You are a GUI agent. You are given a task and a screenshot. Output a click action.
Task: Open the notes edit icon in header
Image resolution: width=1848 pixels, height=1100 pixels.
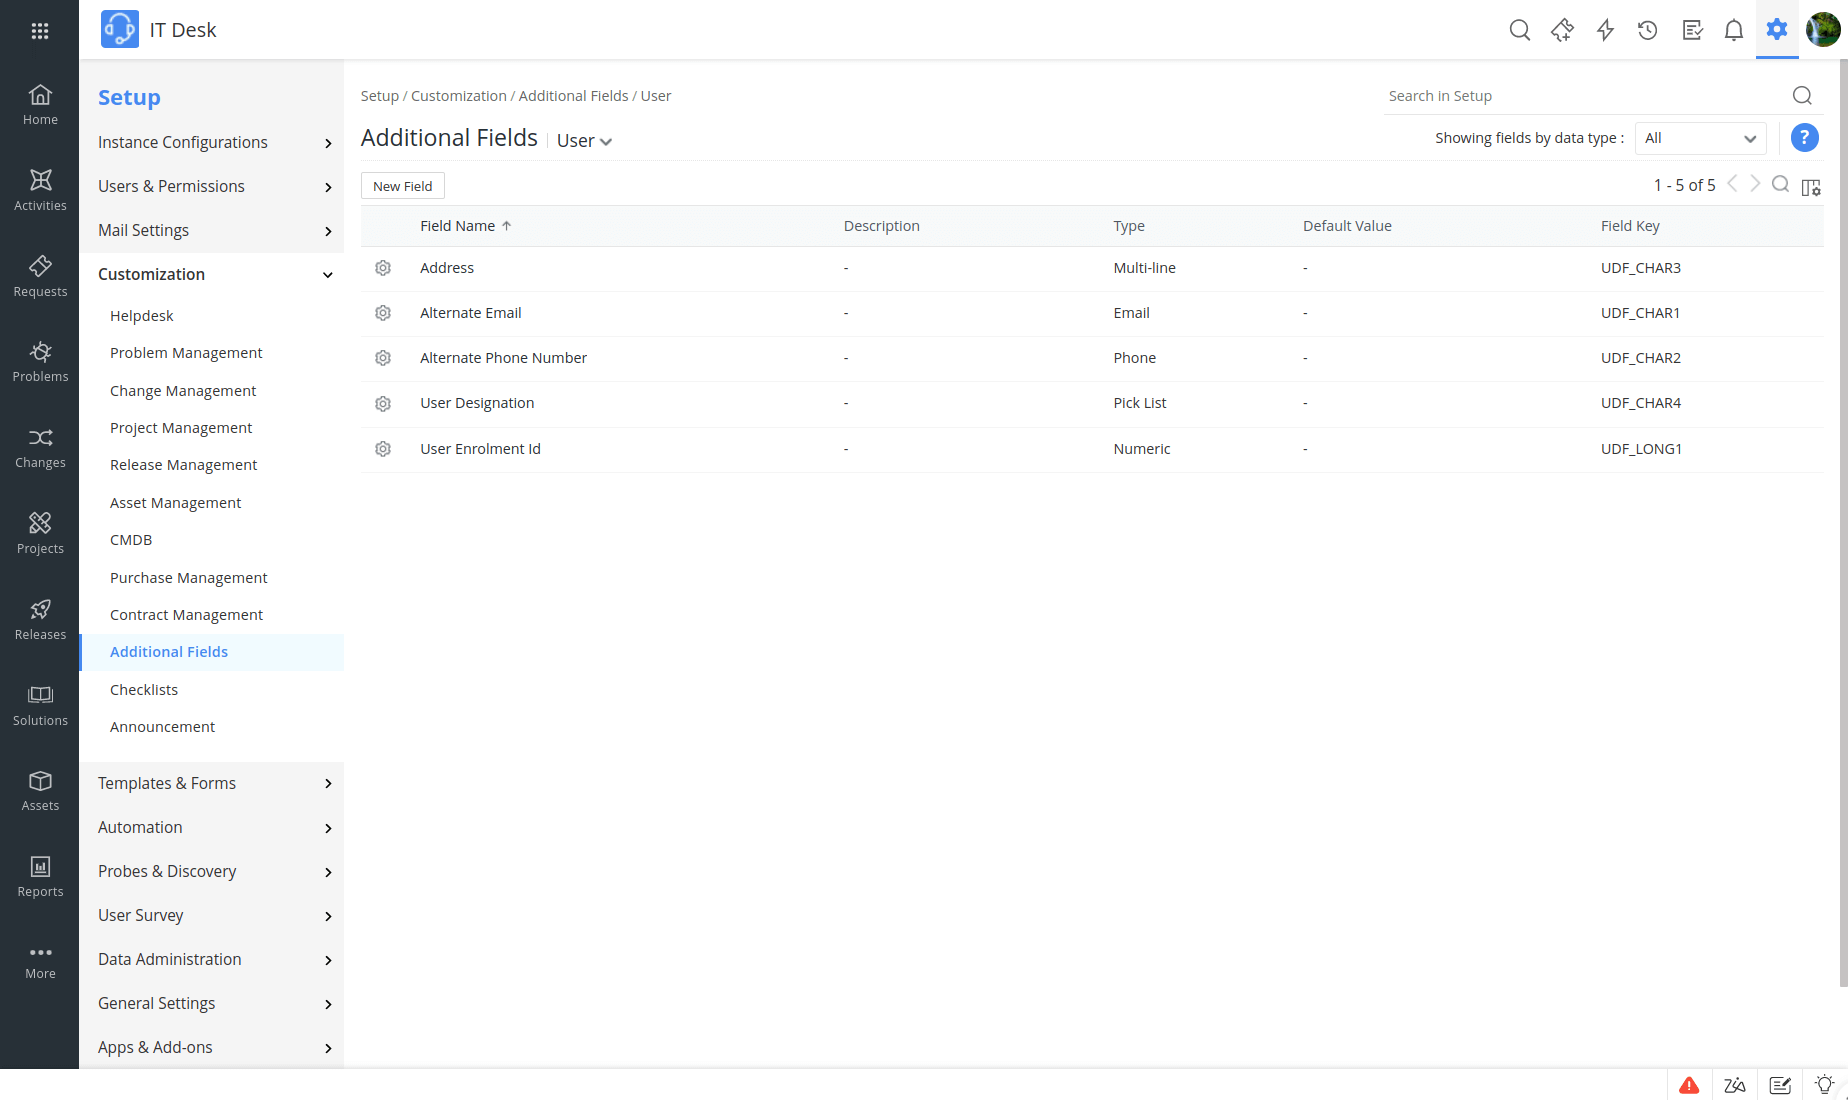1692,30
